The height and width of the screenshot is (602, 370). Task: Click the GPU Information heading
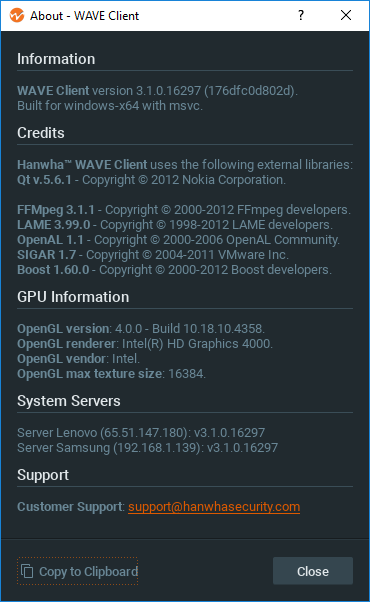pyautogui.click(x=73, y=297)
